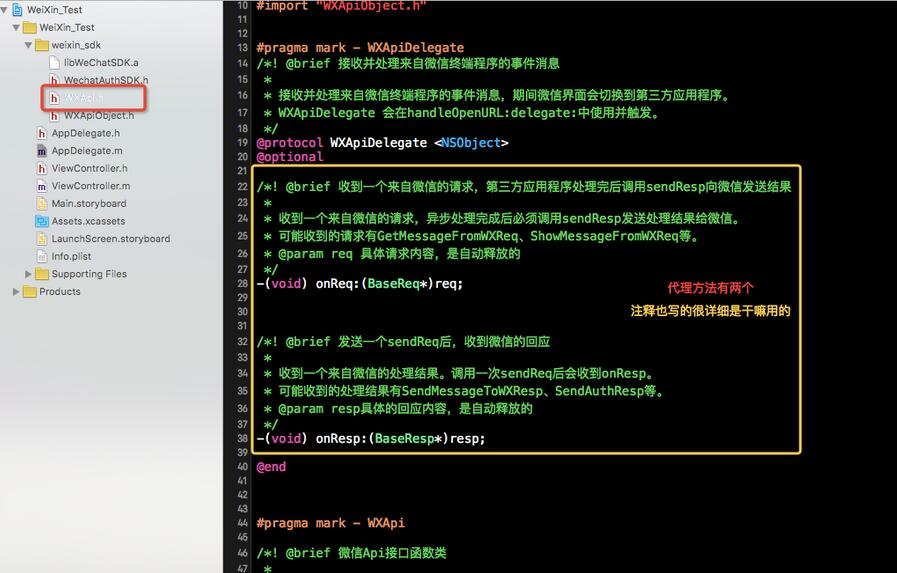Click the Supporting Files folder icon
Image resolution: width=897 pixels, height=573 pixels.
point(42,274)
